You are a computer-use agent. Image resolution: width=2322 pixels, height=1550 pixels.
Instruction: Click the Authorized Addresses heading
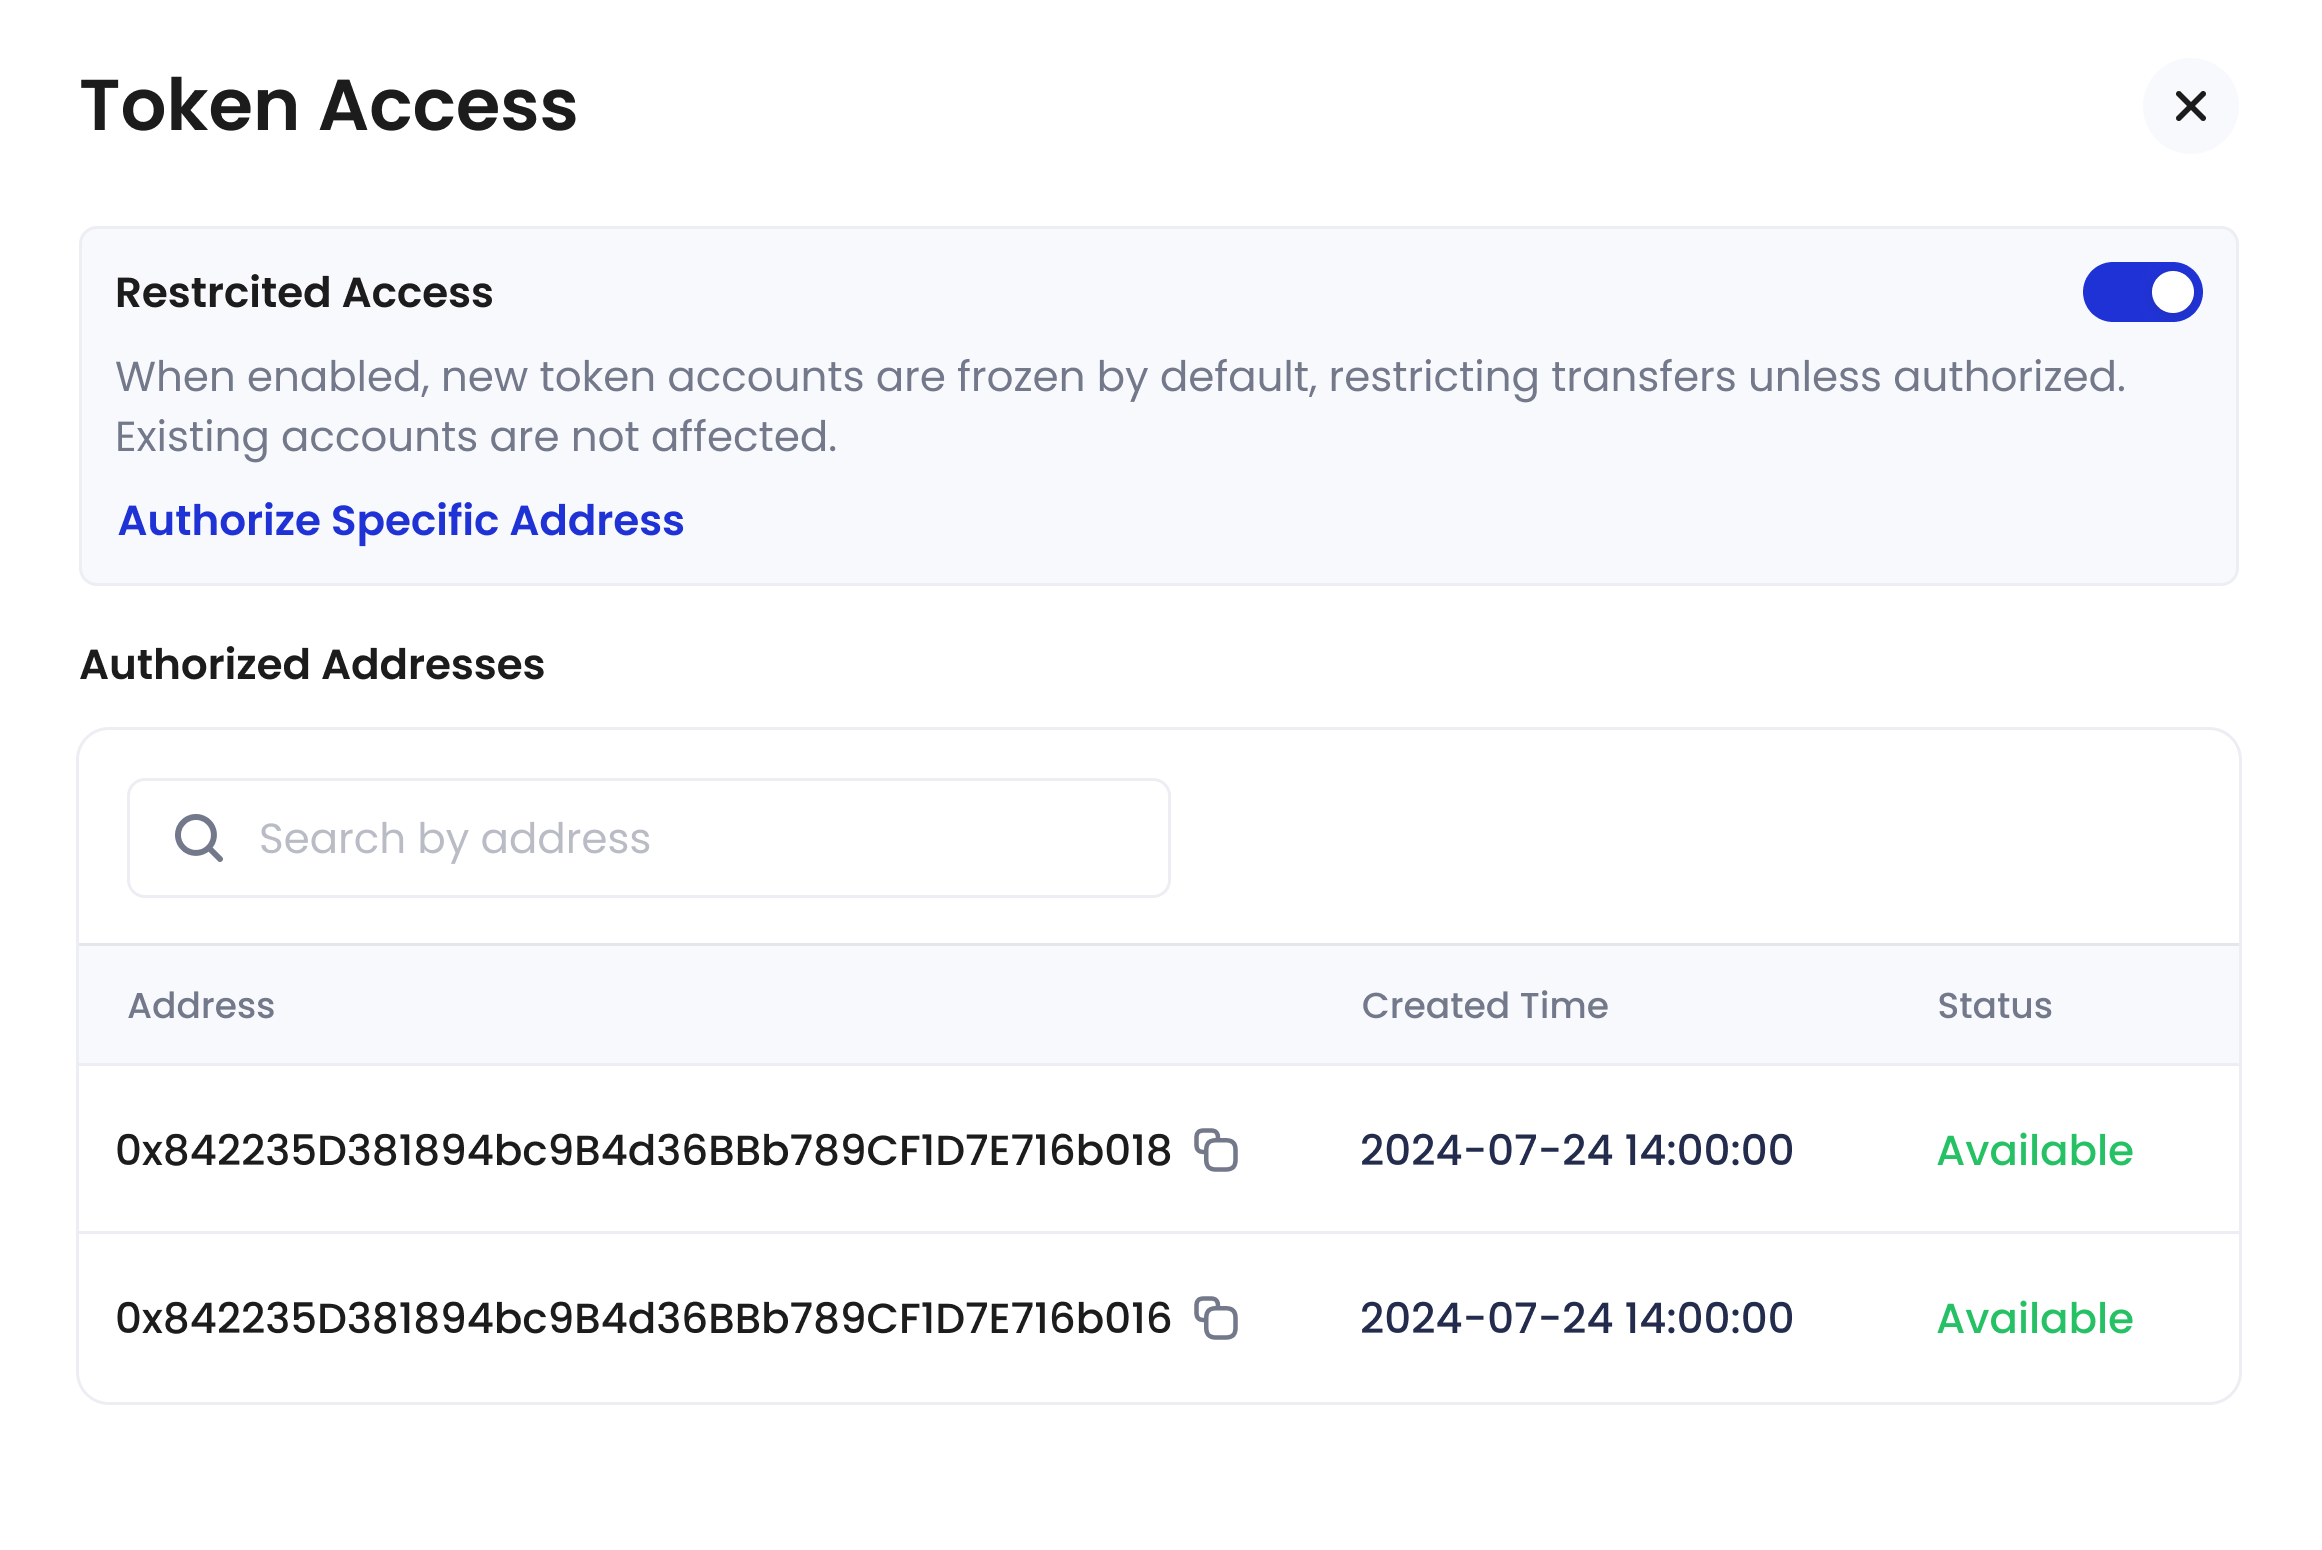click(x=312, y=663)
